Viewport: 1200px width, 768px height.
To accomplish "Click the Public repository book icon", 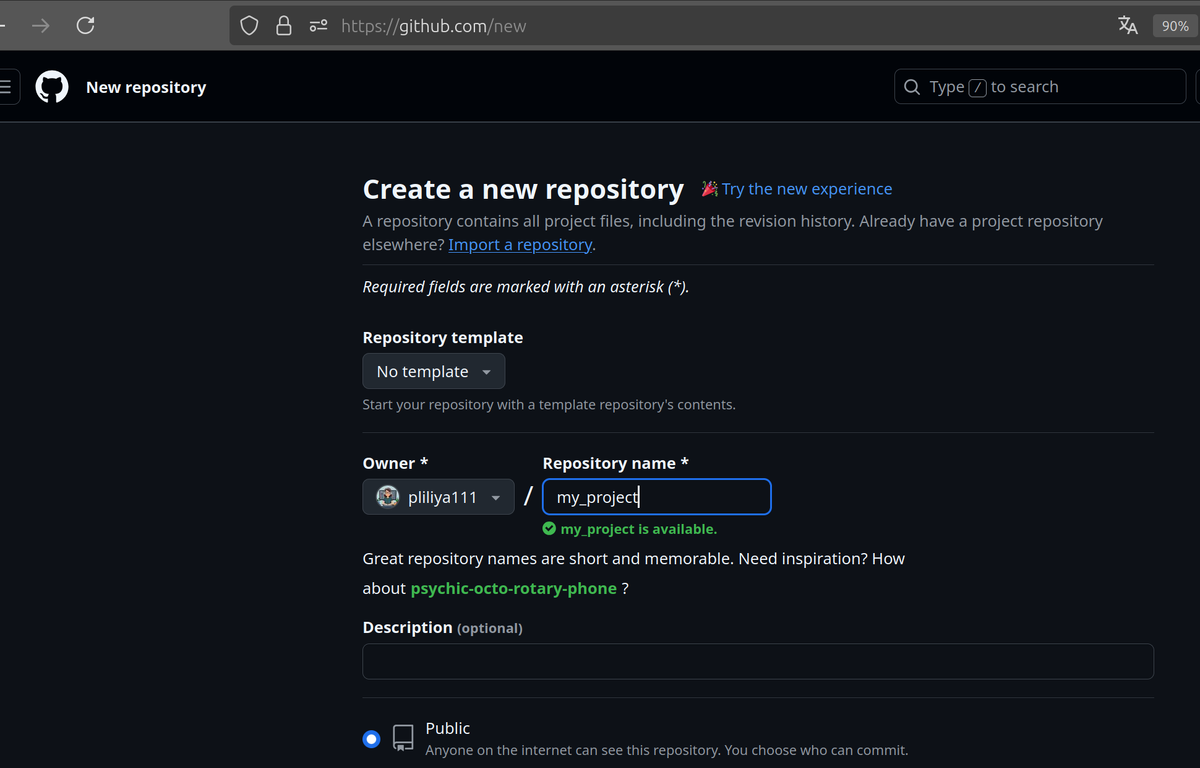I will point(403,738).
